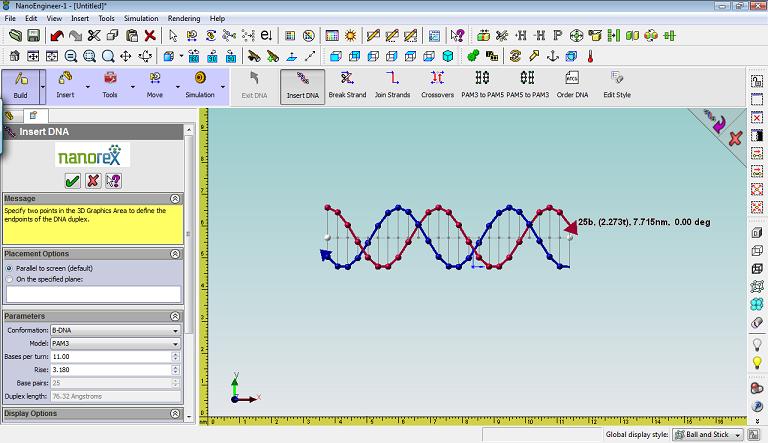Open the Rendering menu
768x443 pixels.
point(184,18)
